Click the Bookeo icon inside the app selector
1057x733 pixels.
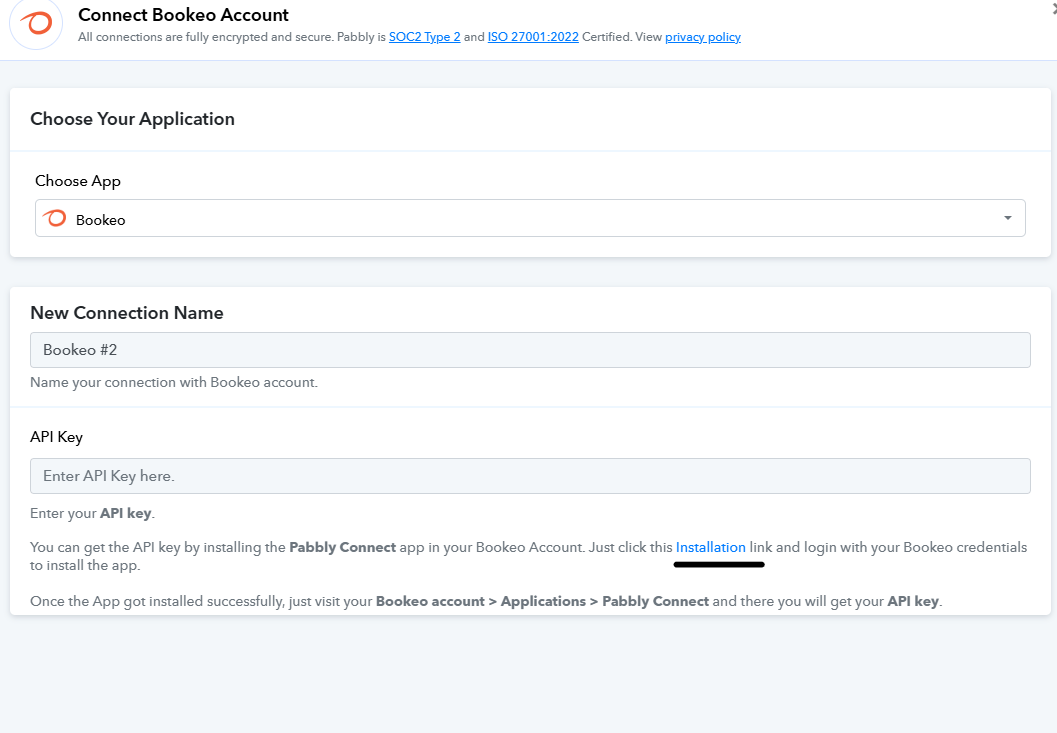click(56, 219)
